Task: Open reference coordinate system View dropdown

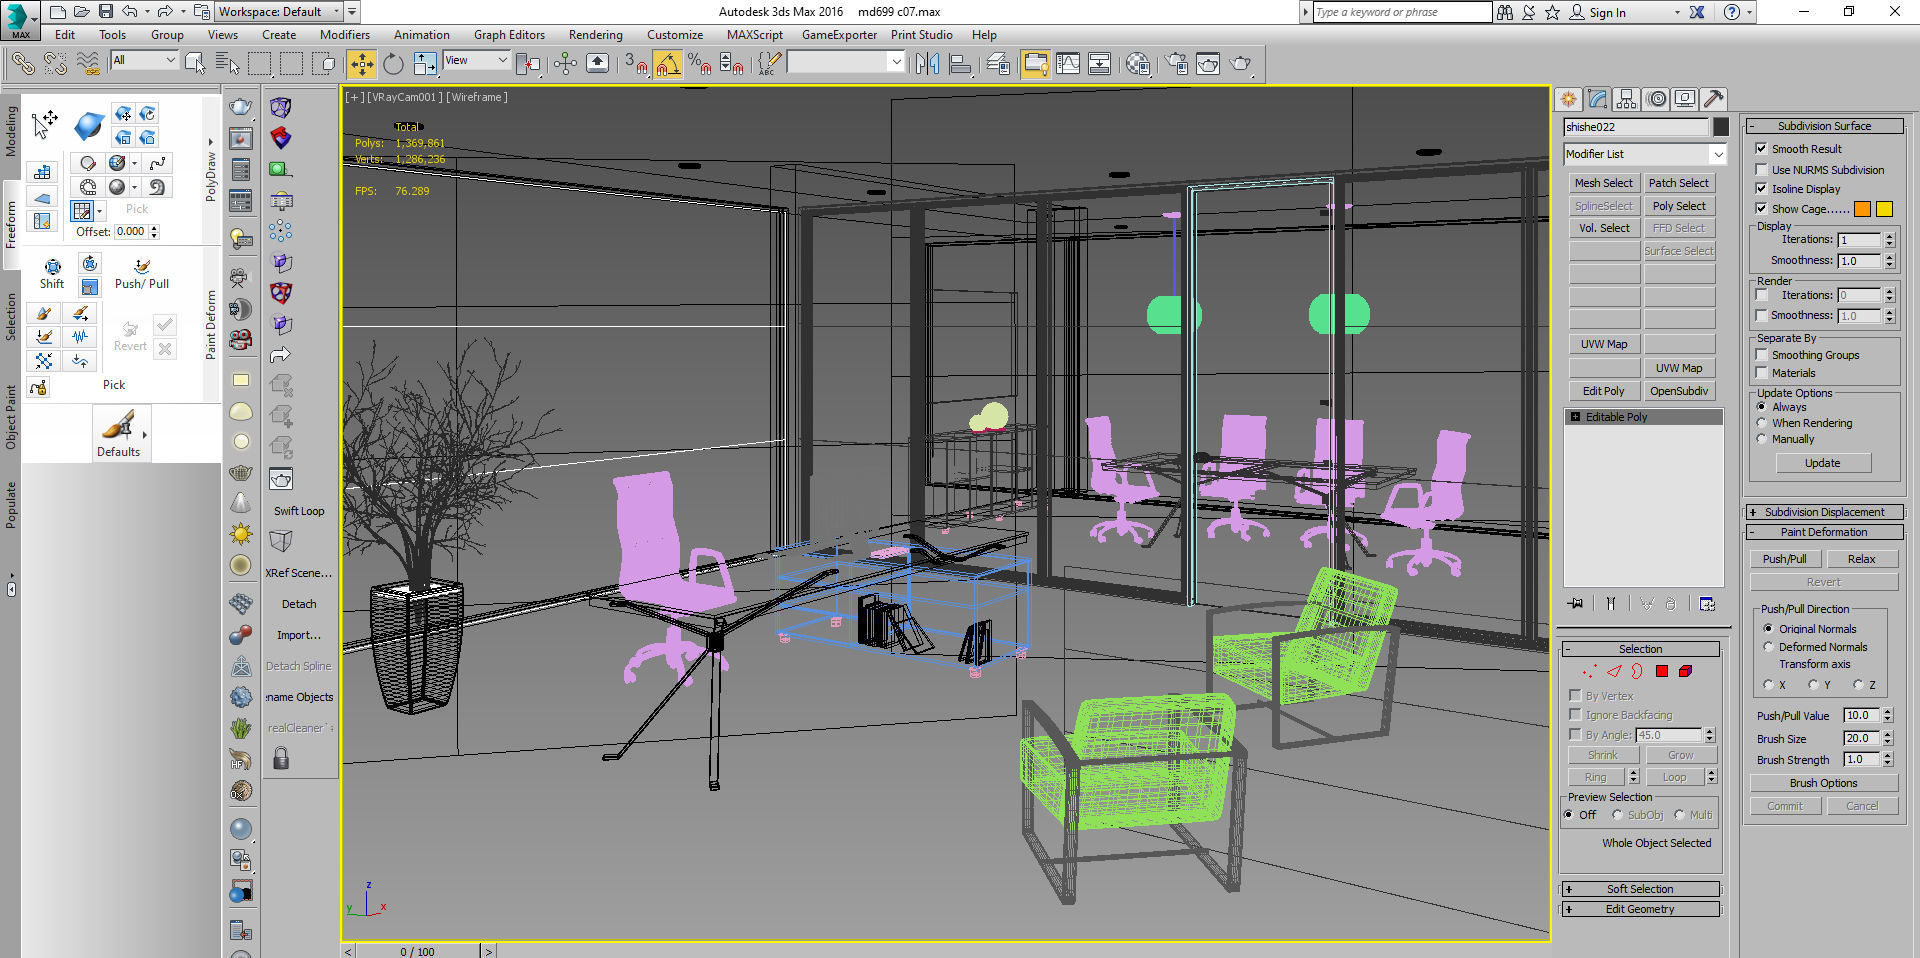Action: tap(477, 60)
